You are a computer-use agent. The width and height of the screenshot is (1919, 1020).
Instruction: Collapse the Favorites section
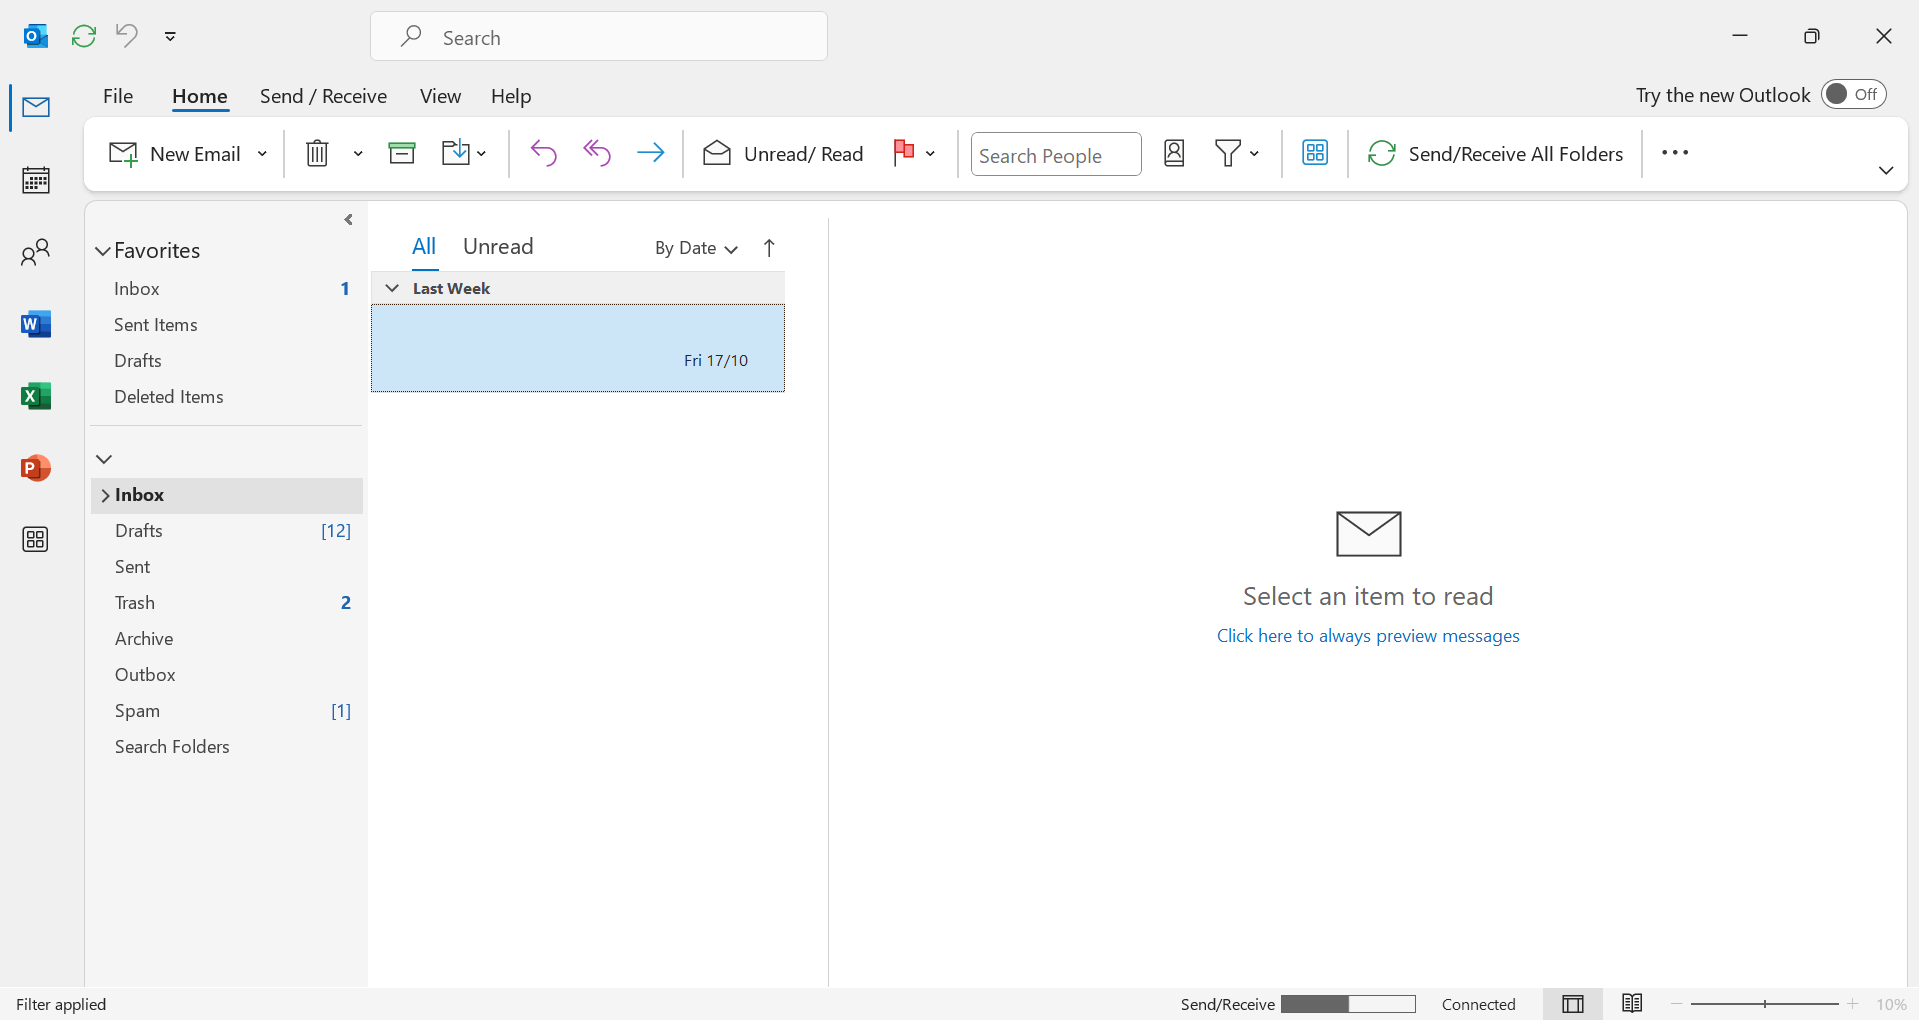point(102,251)
